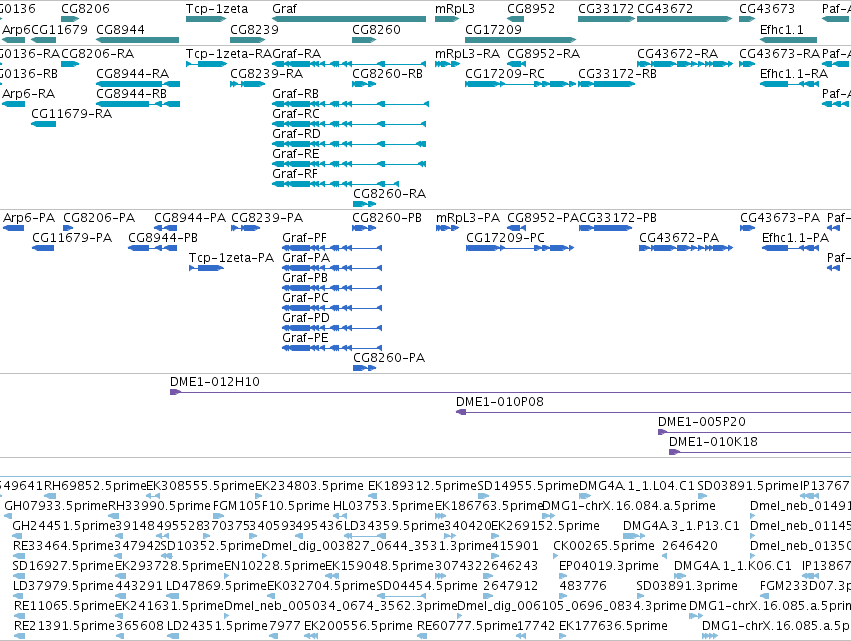Select transcript Arp6-RA
851x641 pixels.
click(x=14, y=104)
